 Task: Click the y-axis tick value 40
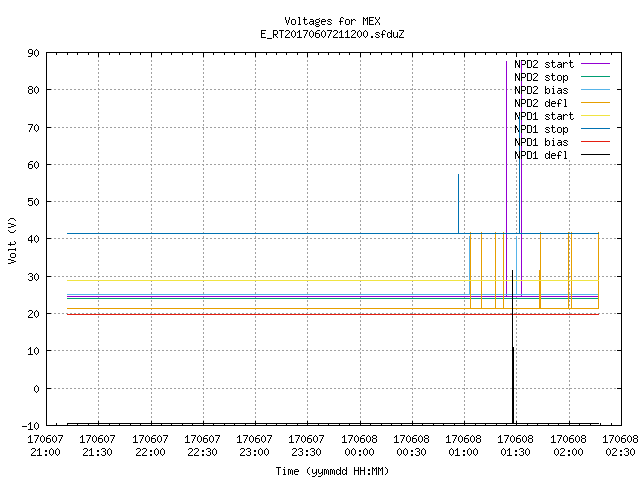34,239
